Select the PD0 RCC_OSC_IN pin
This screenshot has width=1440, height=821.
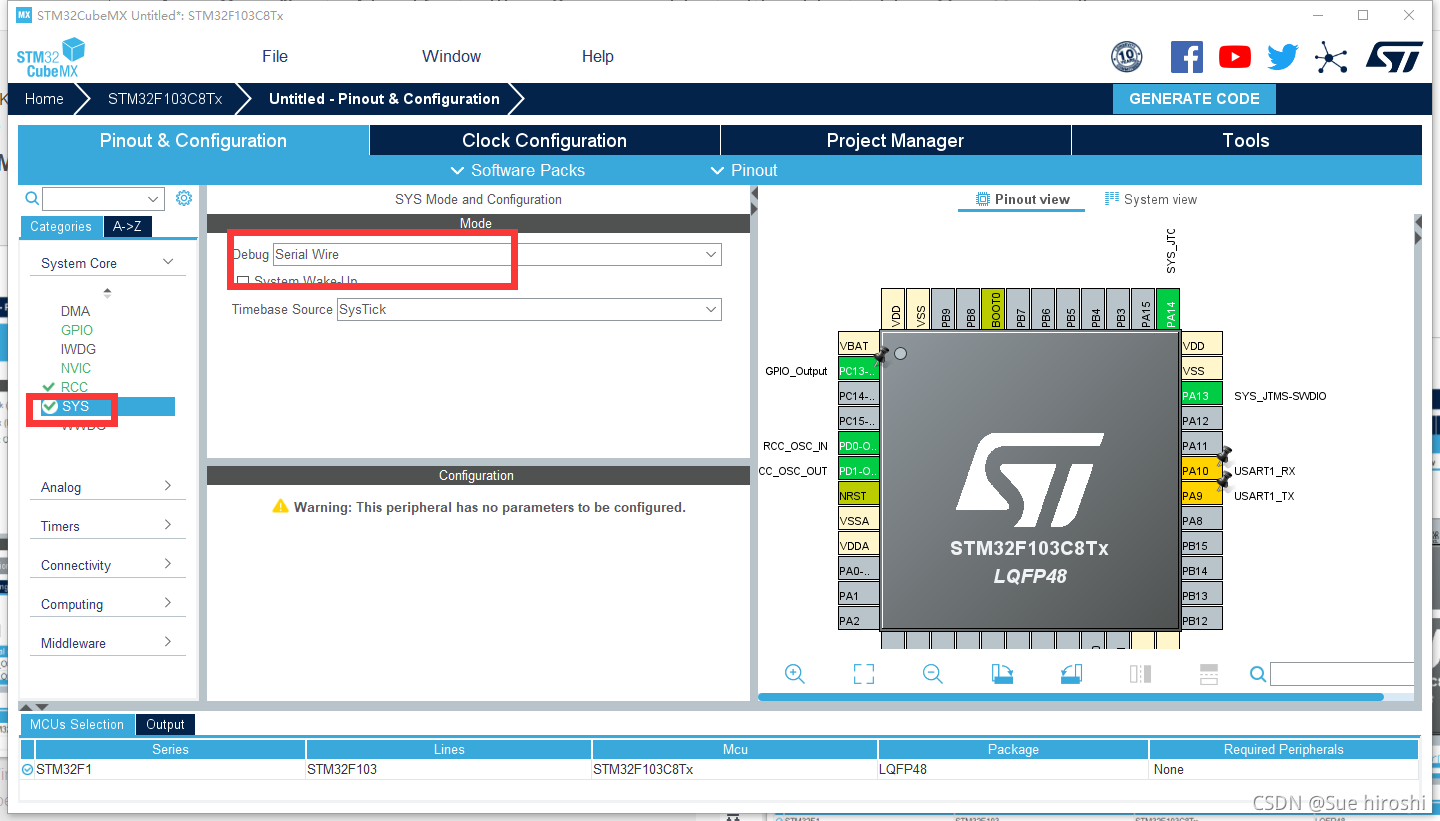click(859, 445)
